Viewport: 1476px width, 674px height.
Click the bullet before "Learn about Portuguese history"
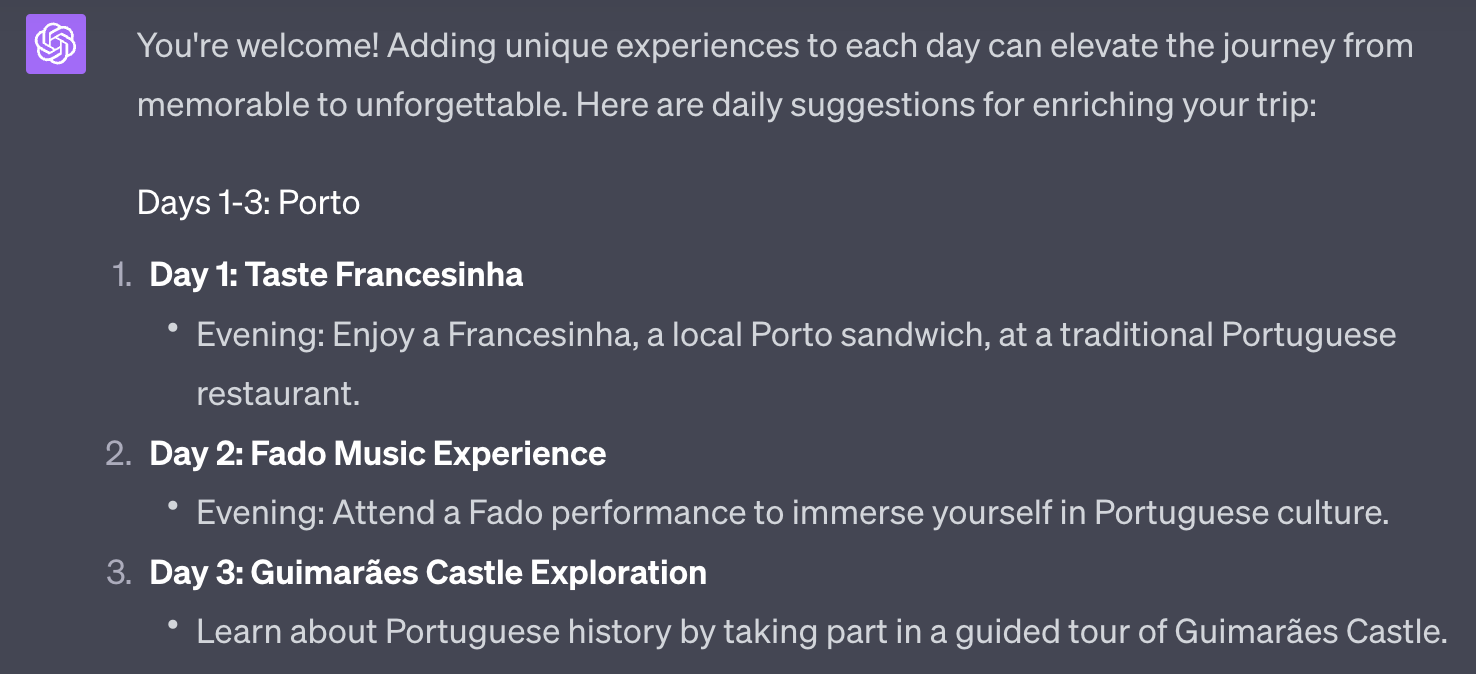pos(174,625)
